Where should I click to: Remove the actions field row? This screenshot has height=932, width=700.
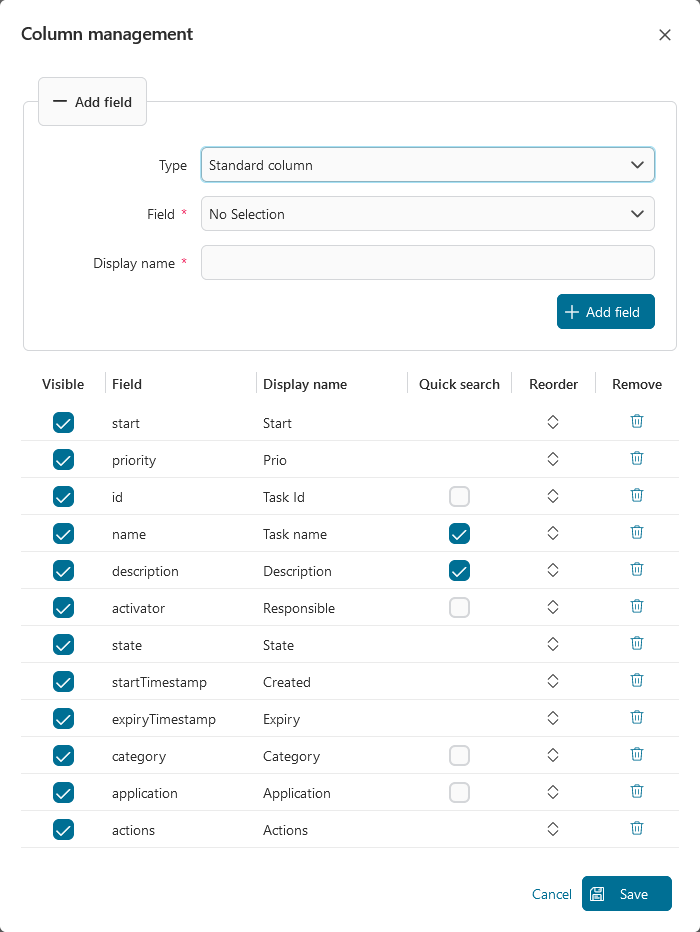pyautogui.click(x=636, y=828)
